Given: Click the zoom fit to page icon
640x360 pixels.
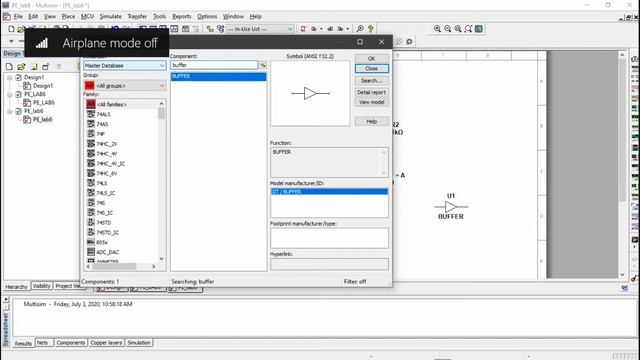Looking at the screenshot, I should [468, 29].
